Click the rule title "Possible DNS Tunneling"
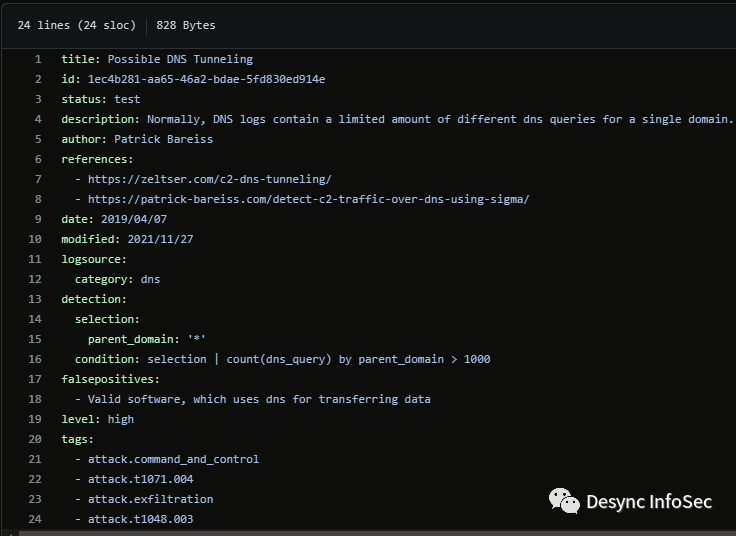 click(x=180, y=59)
